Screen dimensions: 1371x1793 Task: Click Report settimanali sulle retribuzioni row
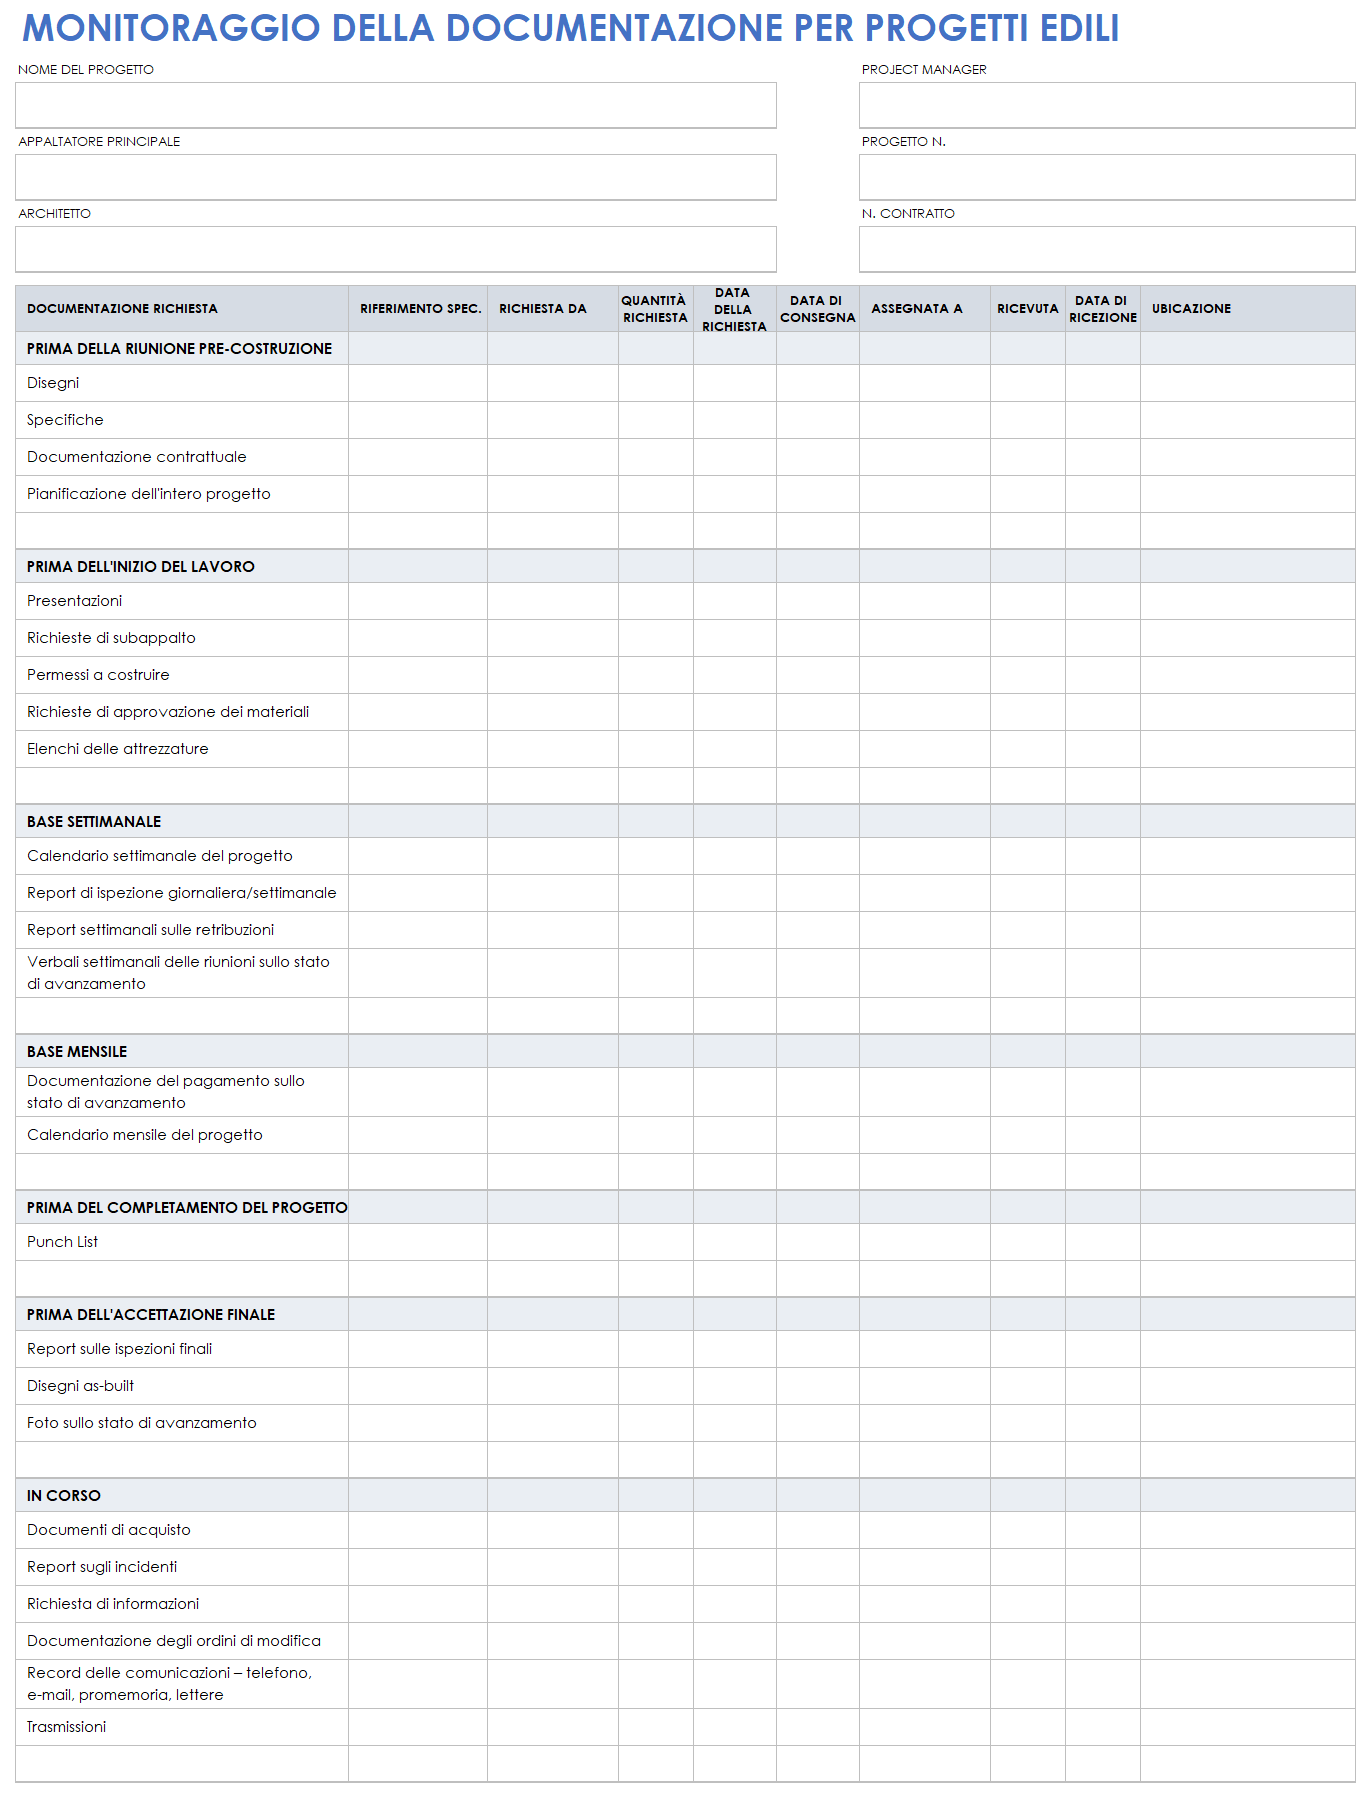tap(685, 930)
